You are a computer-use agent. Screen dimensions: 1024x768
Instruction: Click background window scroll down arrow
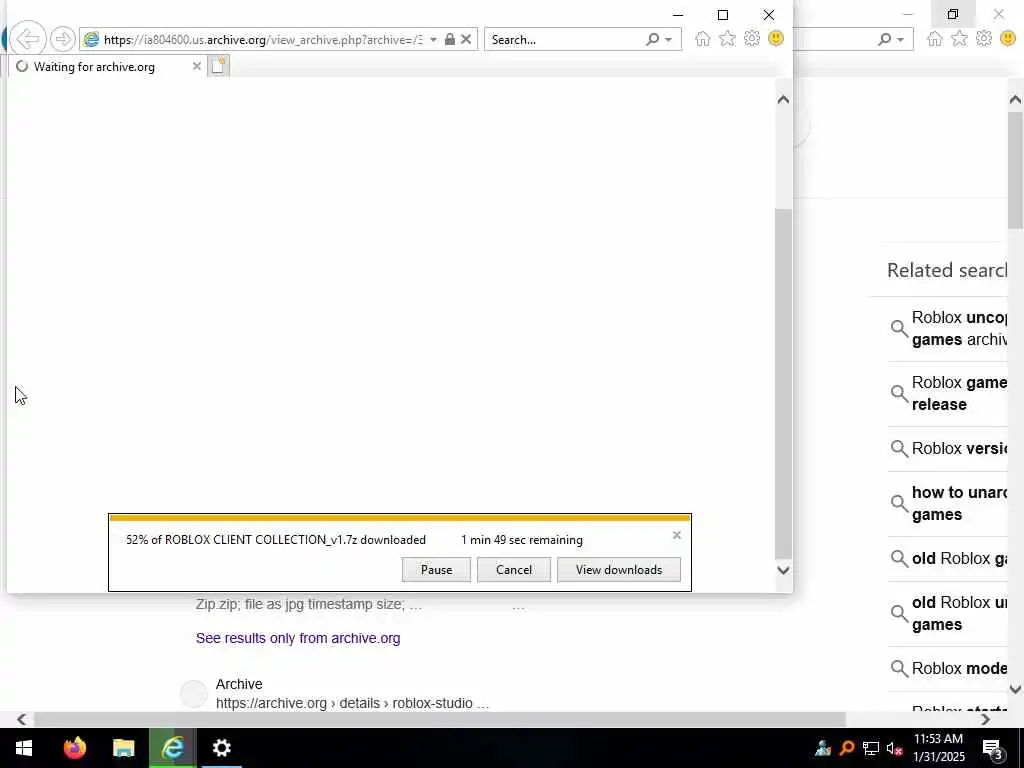[x=1015, y=688]
